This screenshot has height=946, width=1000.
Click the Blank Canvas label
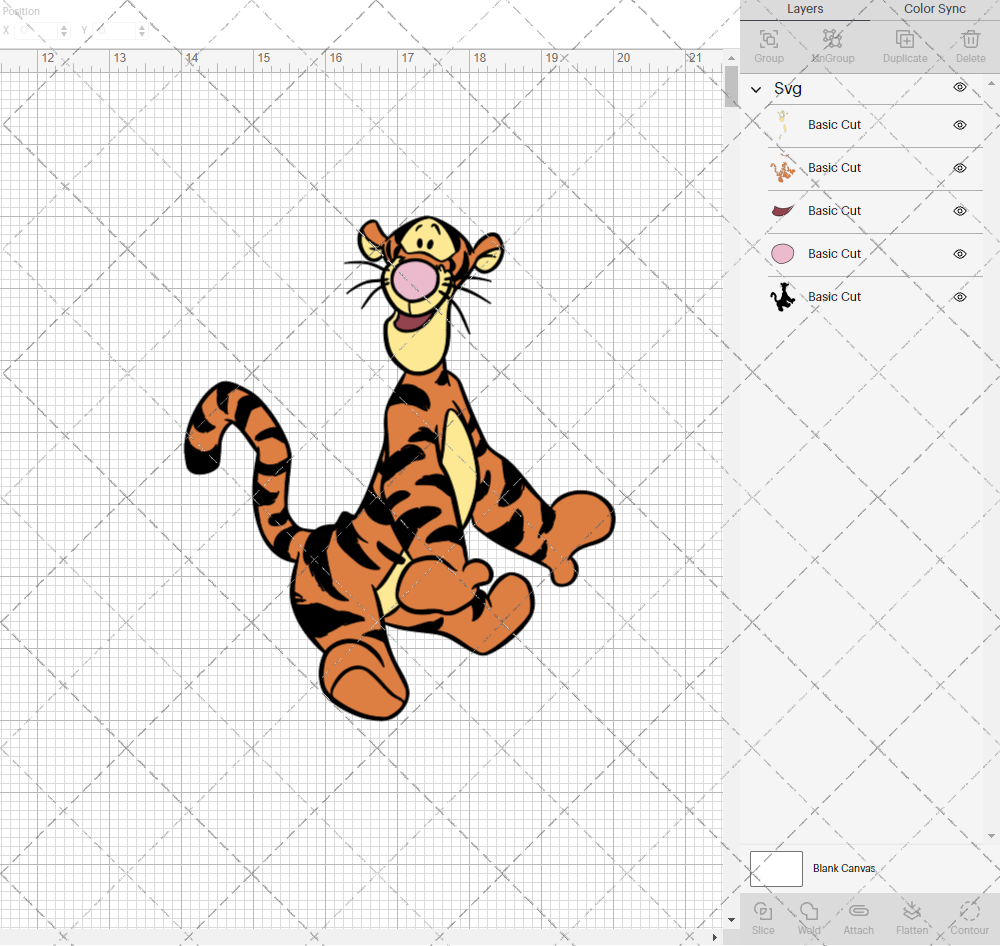point(844,868)
